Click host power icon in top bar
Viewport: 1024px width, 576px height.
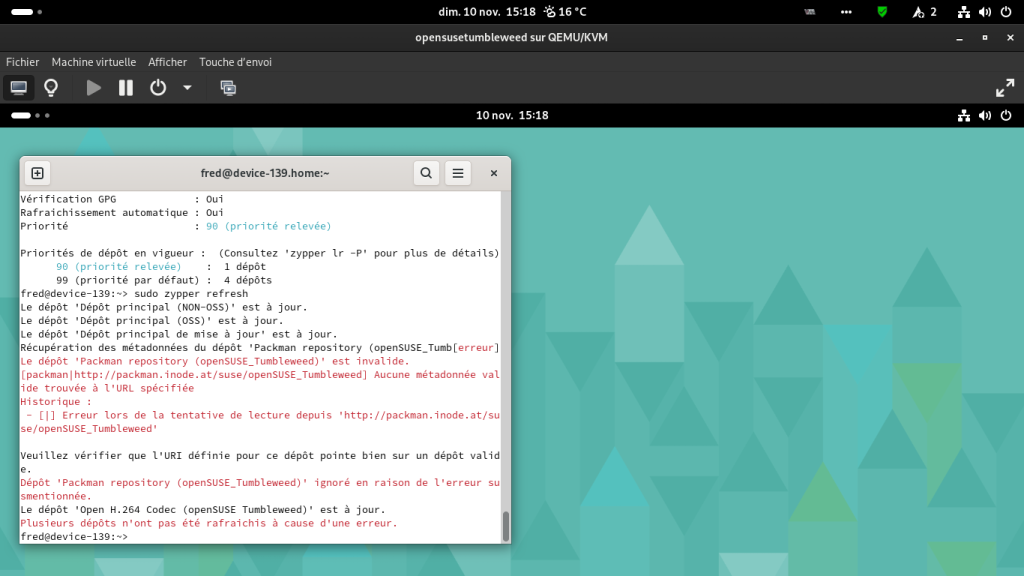click(x=1006, y=12)
